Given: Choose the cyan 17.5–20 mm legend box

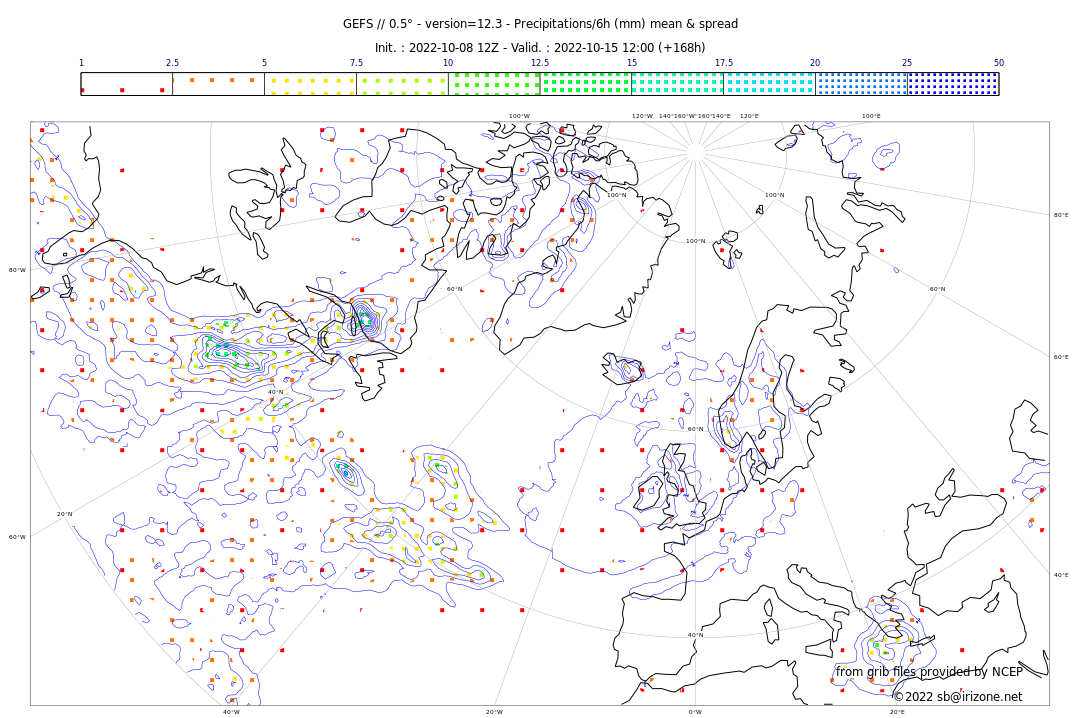Looking at the screenshot, I should 769,84.
